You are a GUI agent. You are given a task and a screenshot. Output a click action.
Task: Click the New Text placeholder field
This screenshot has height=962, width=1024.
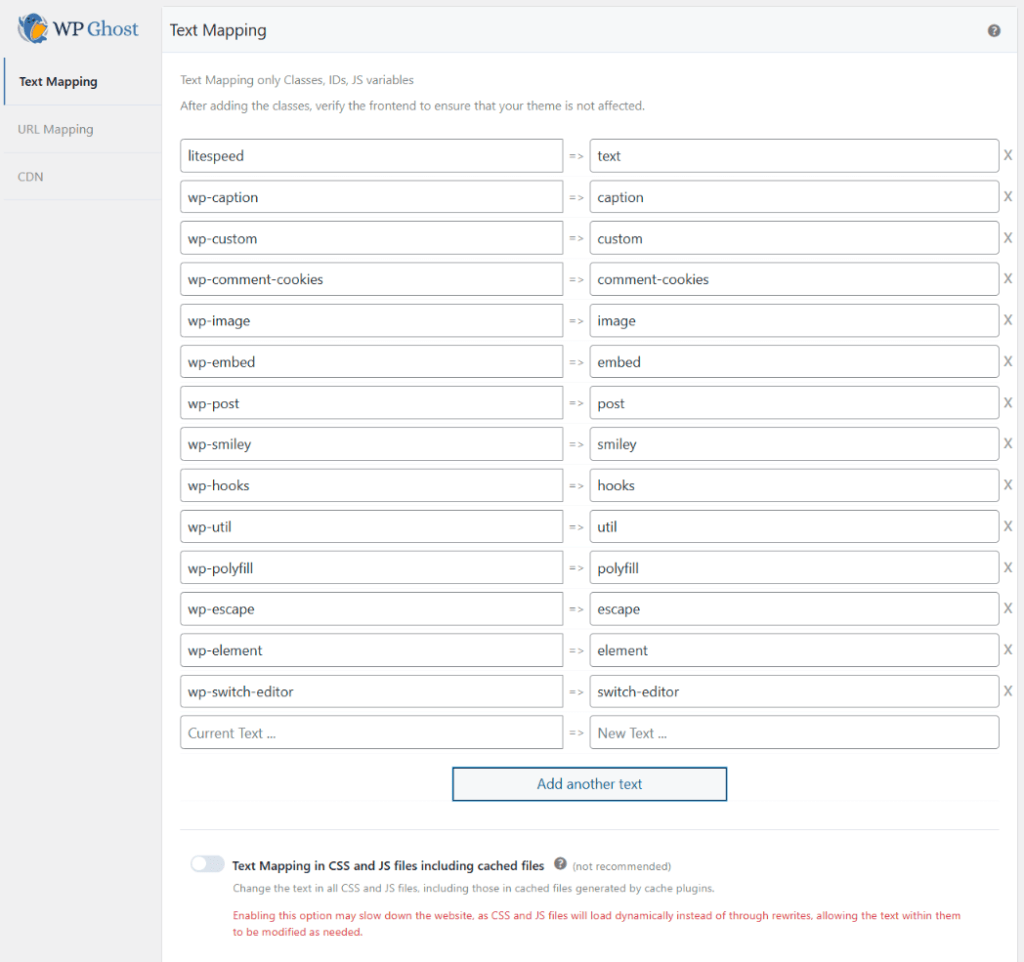click(x=793, y=732)
